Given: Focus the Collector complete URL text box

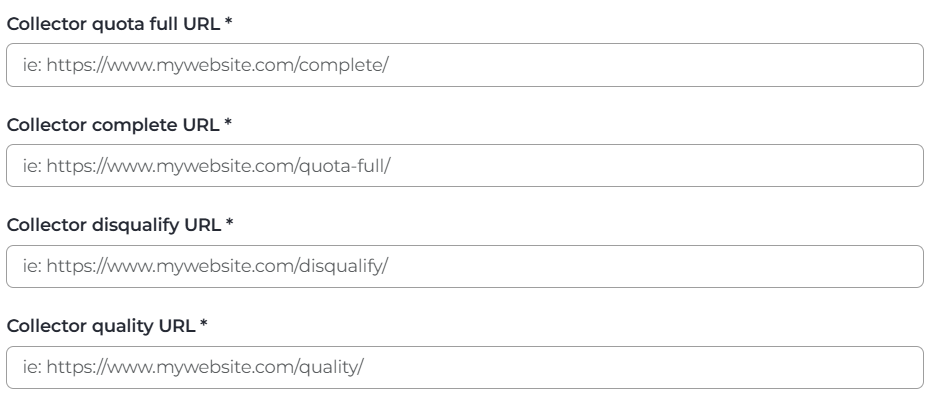Looking at the screenshot, I should pos(464,165).
